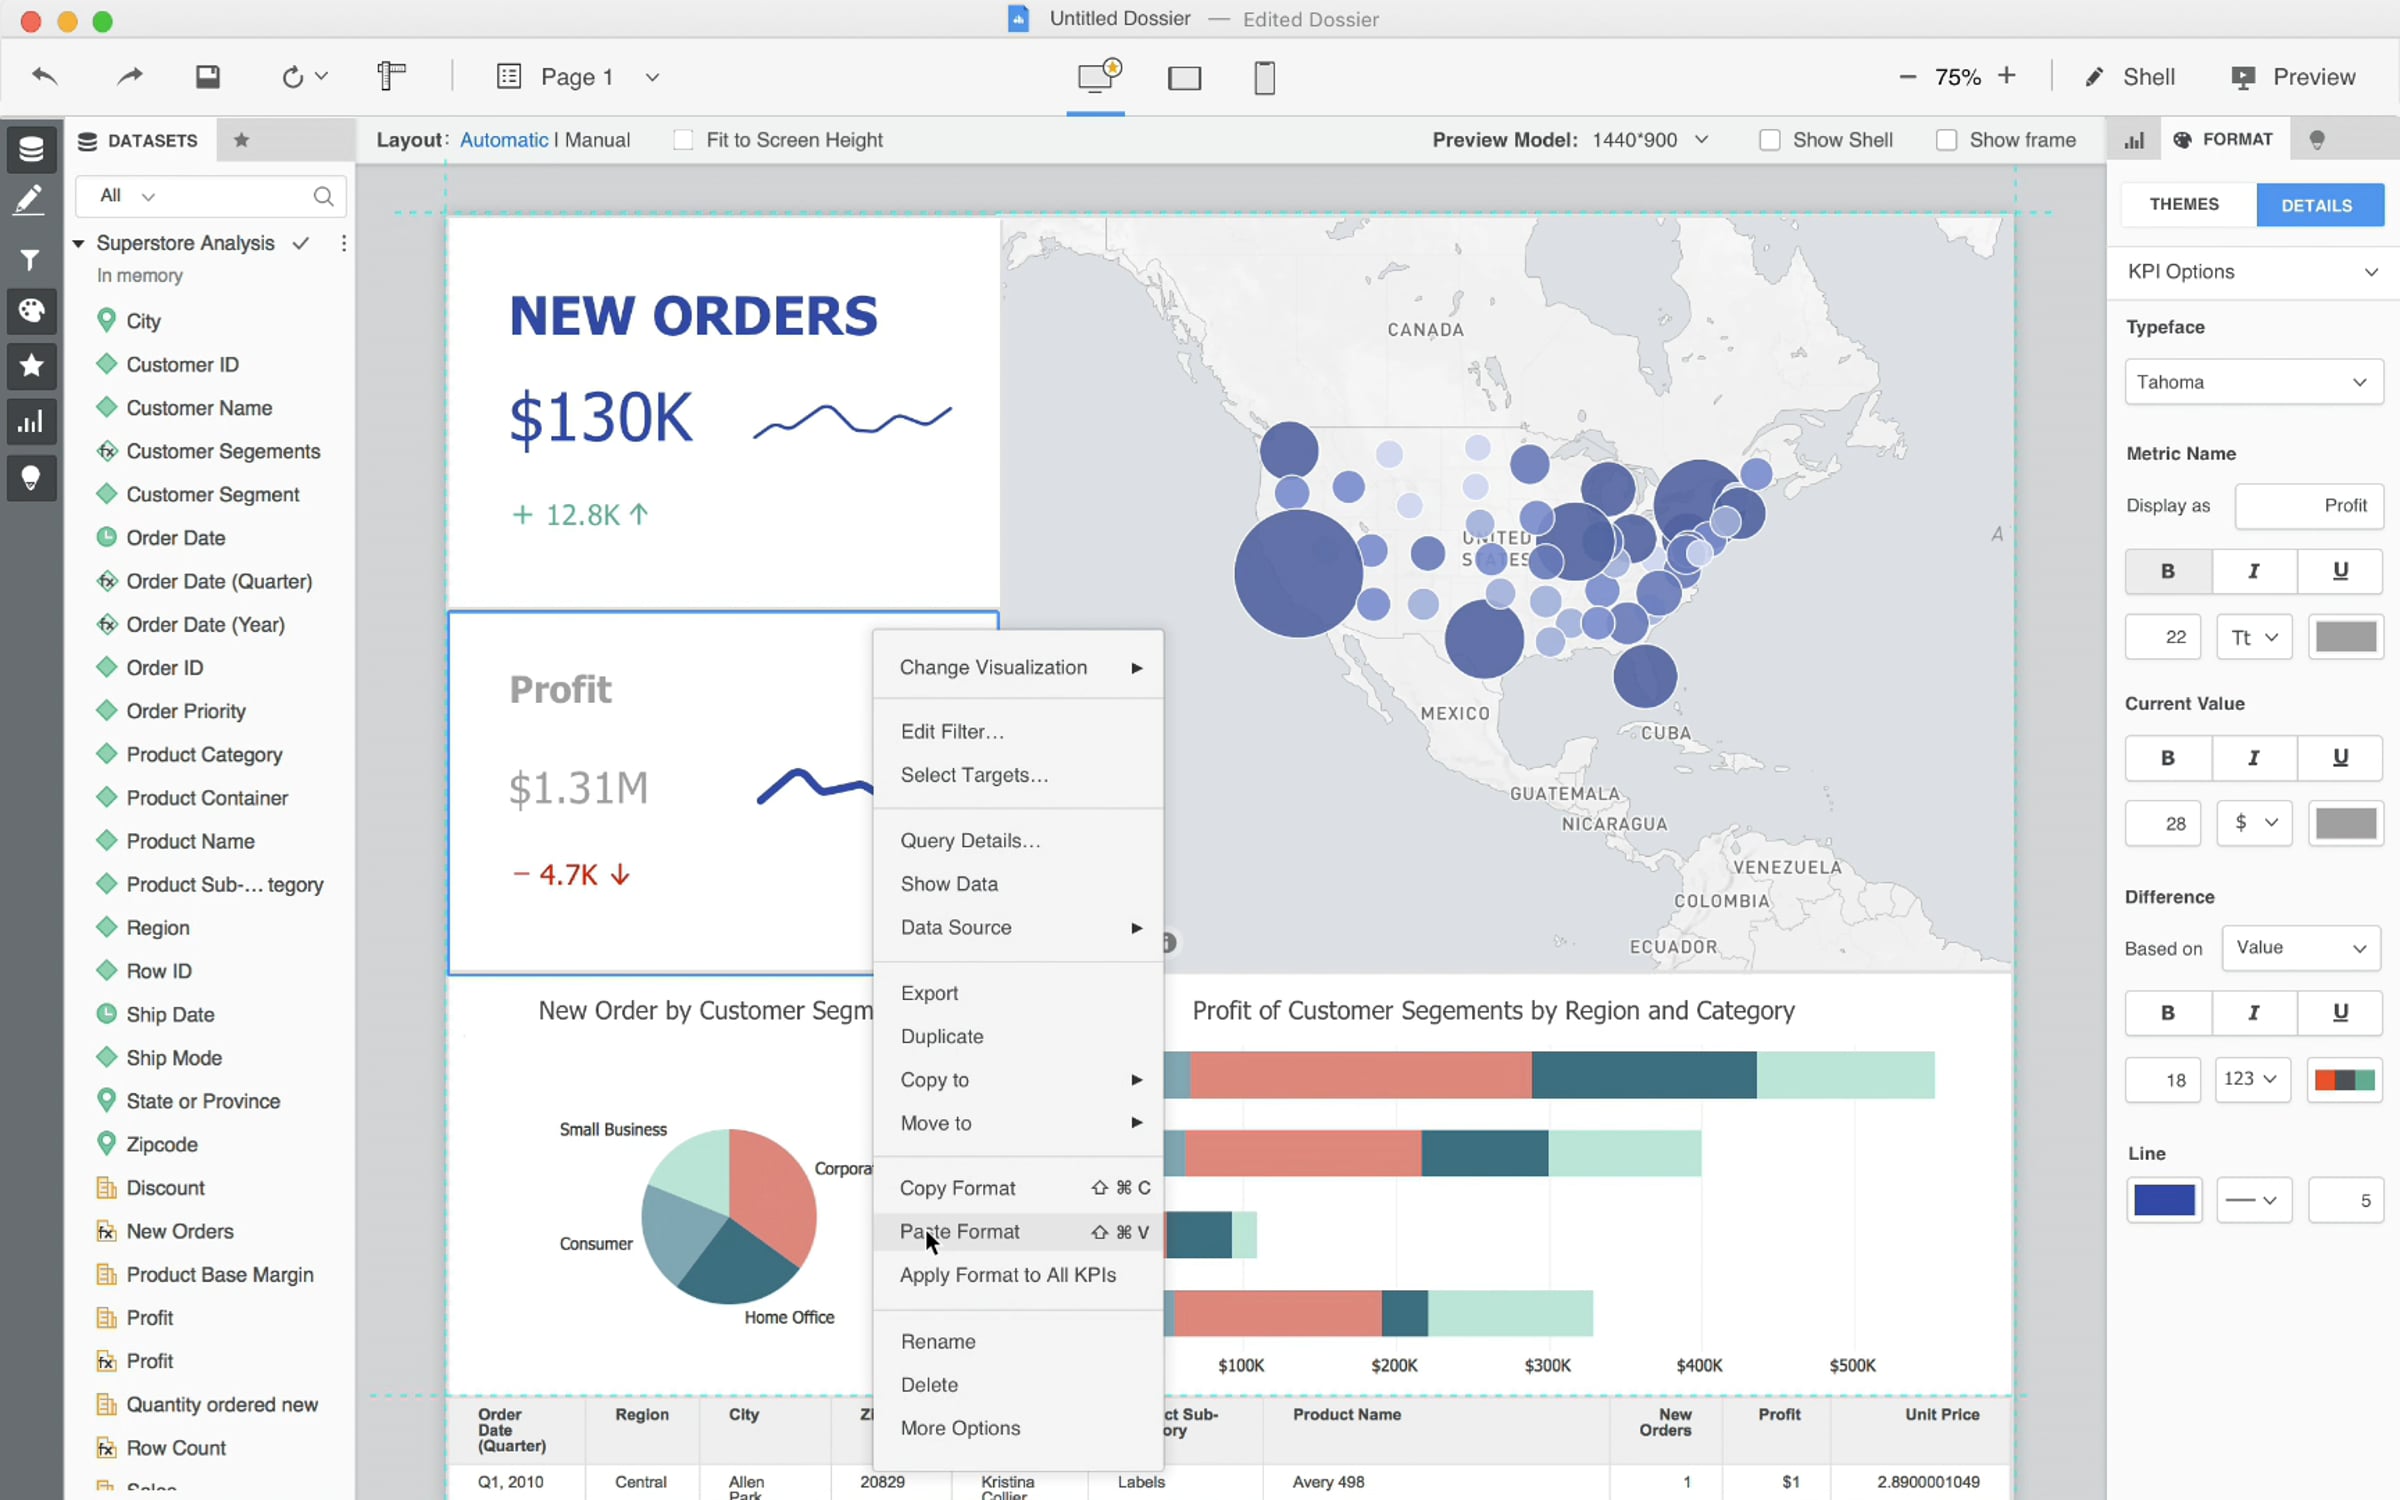
Task: Click the undo arrow in the toolbar
Action: 45,76
